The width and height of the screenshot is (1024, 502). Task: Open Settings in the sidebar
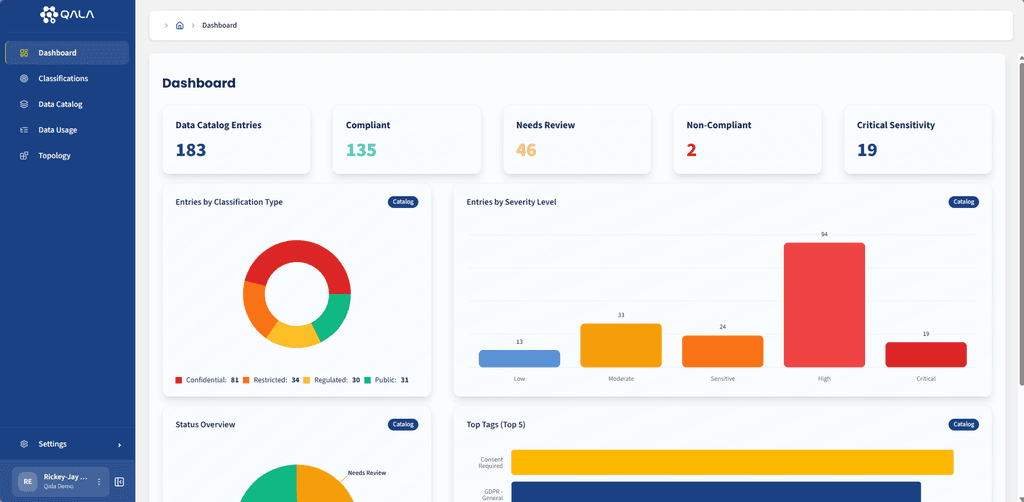point(67,444)
